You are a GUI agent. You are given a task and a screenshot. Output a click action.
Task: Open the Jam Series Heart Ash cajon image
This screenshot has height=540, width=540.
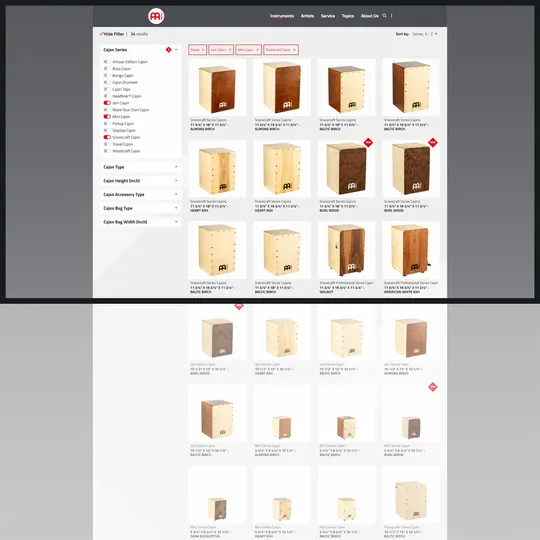pyautogui.click(x=282, y=332)
